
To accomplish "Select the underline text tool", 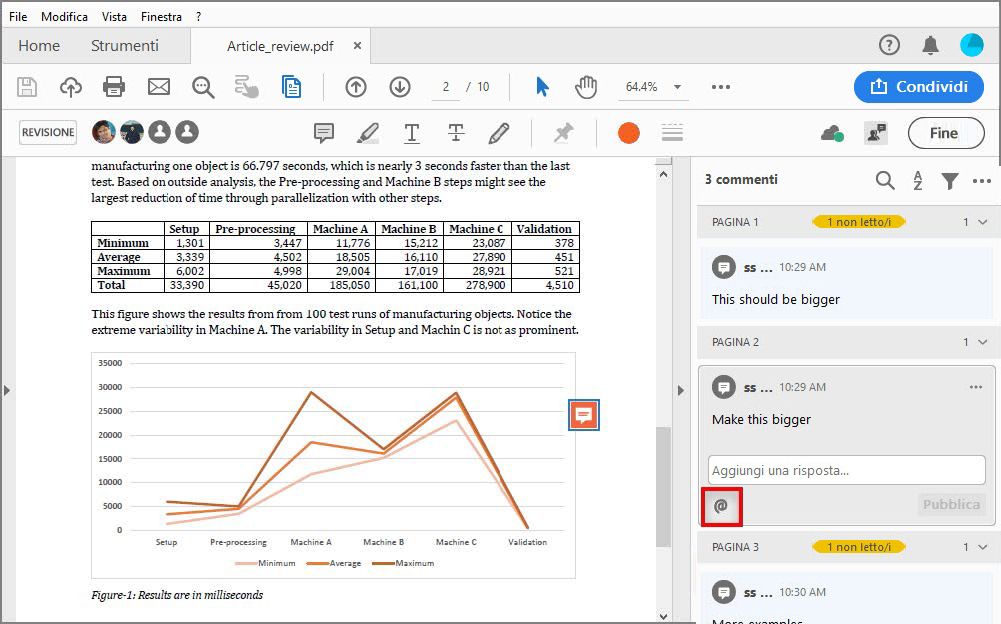I will (412, 133).
